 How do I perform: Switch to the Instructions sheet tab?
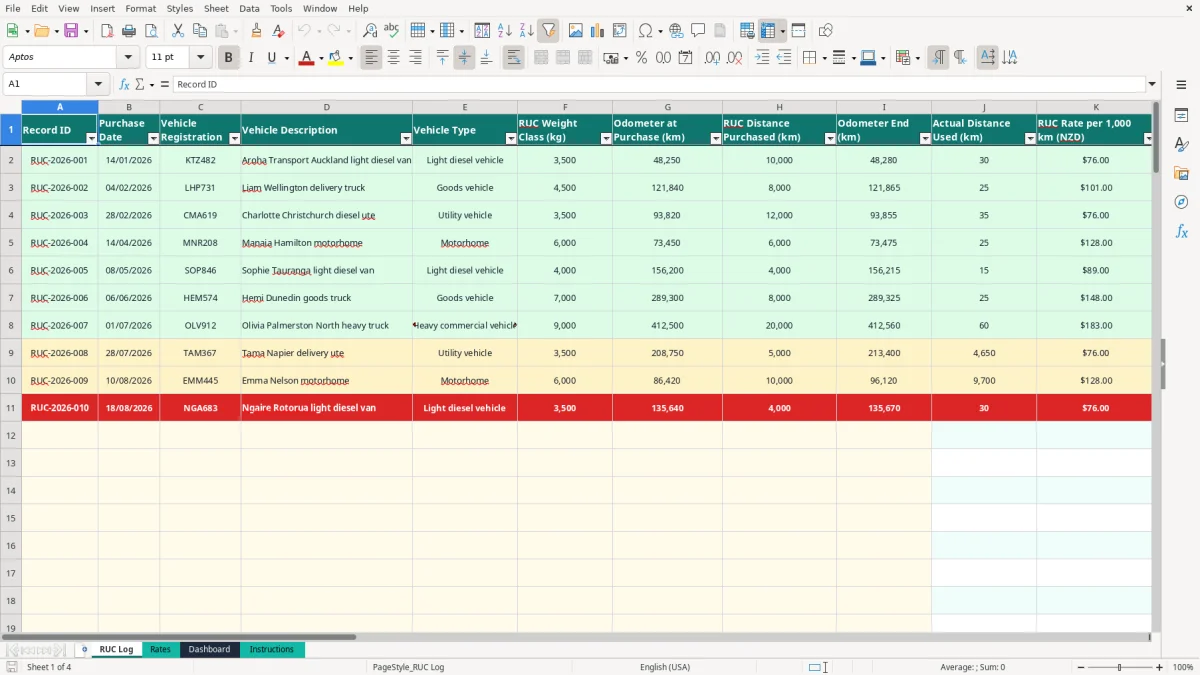click(x=272, y=649)
